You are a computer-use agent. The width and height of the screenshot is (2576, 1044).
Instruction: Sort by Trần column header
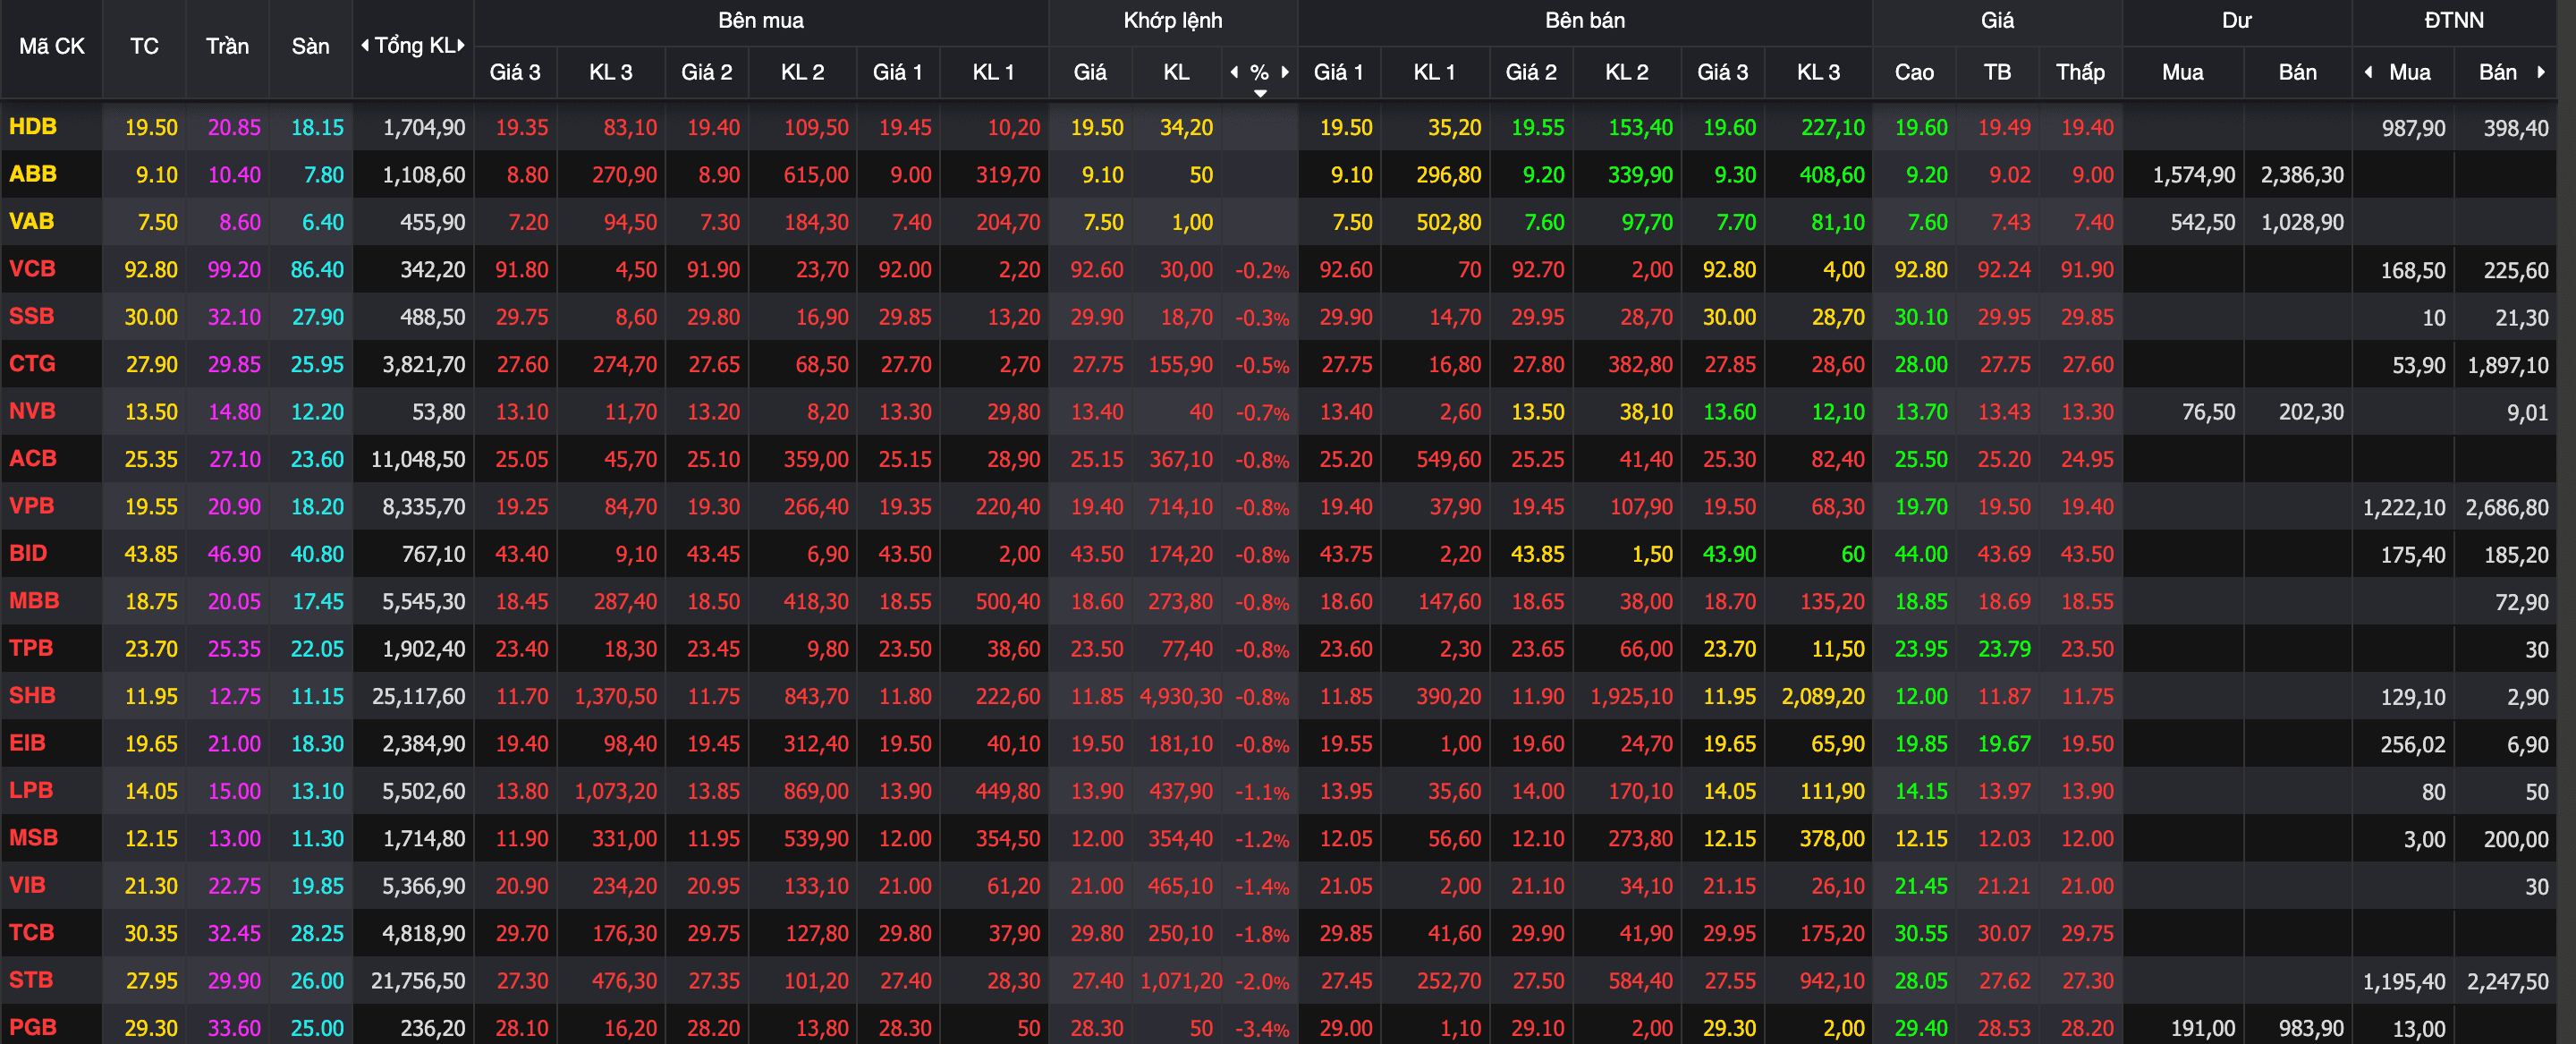tap(227, 46)
